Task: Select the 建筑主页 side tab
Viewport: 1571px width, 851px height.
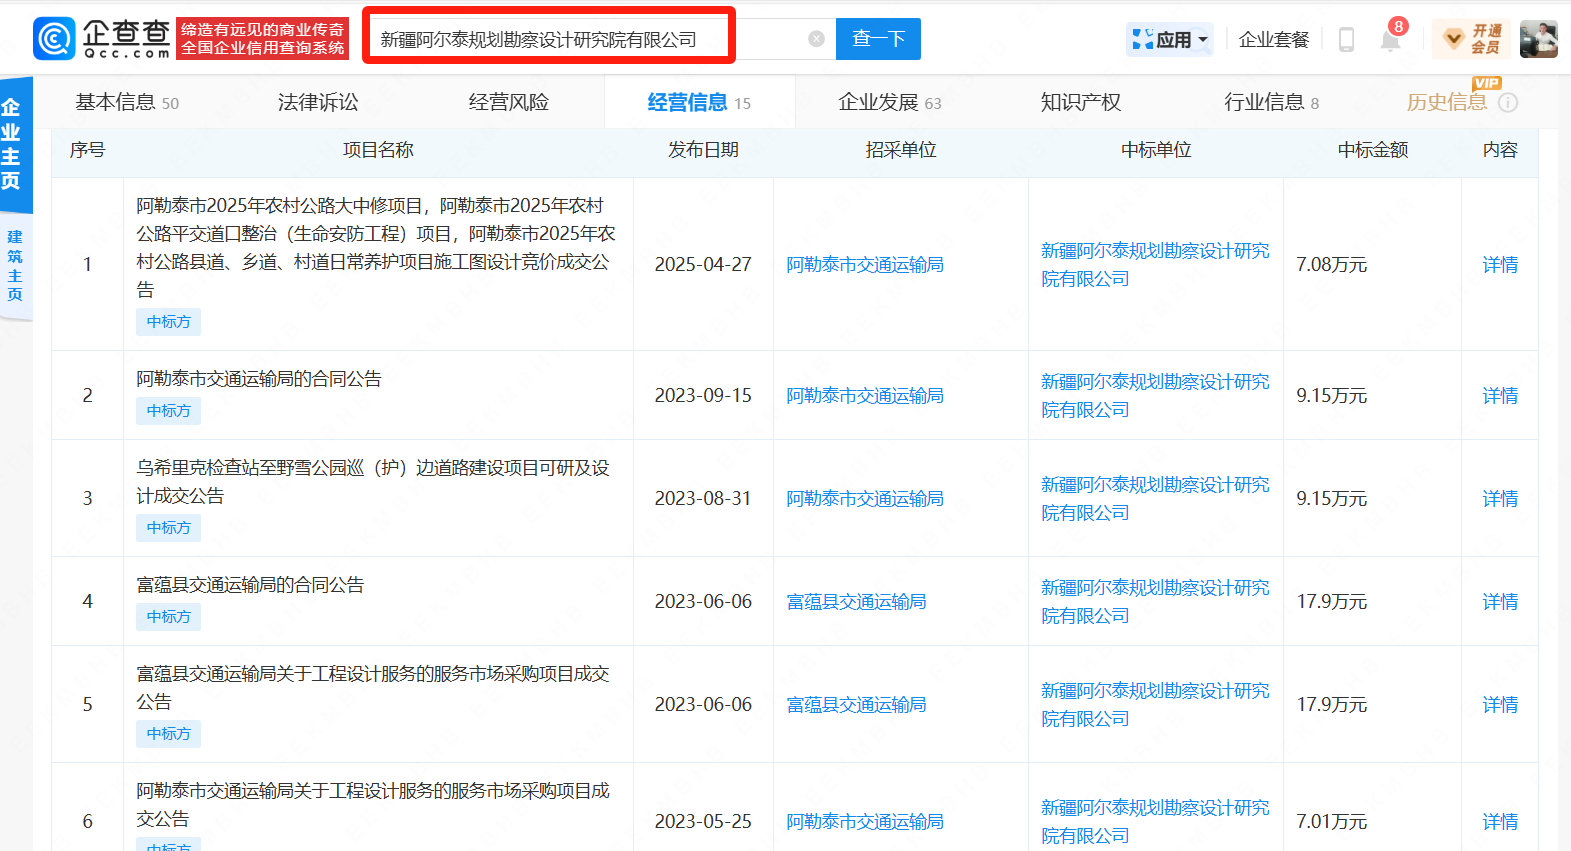Action: 14,266
